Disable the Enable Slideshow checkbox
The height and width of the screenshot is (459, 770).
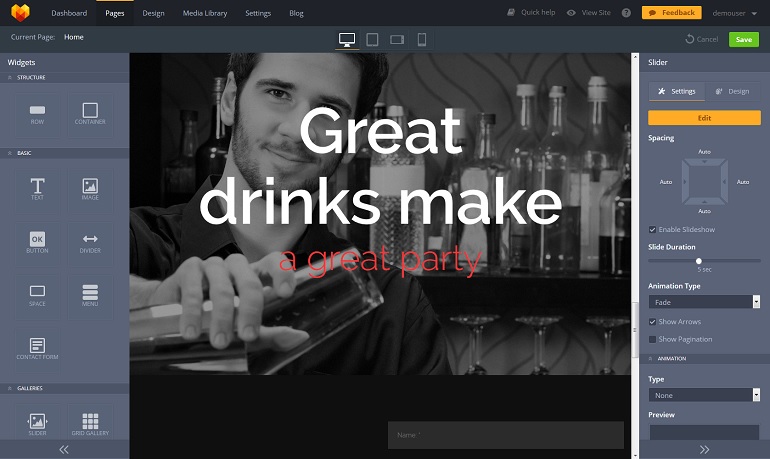tap(653, 229)
